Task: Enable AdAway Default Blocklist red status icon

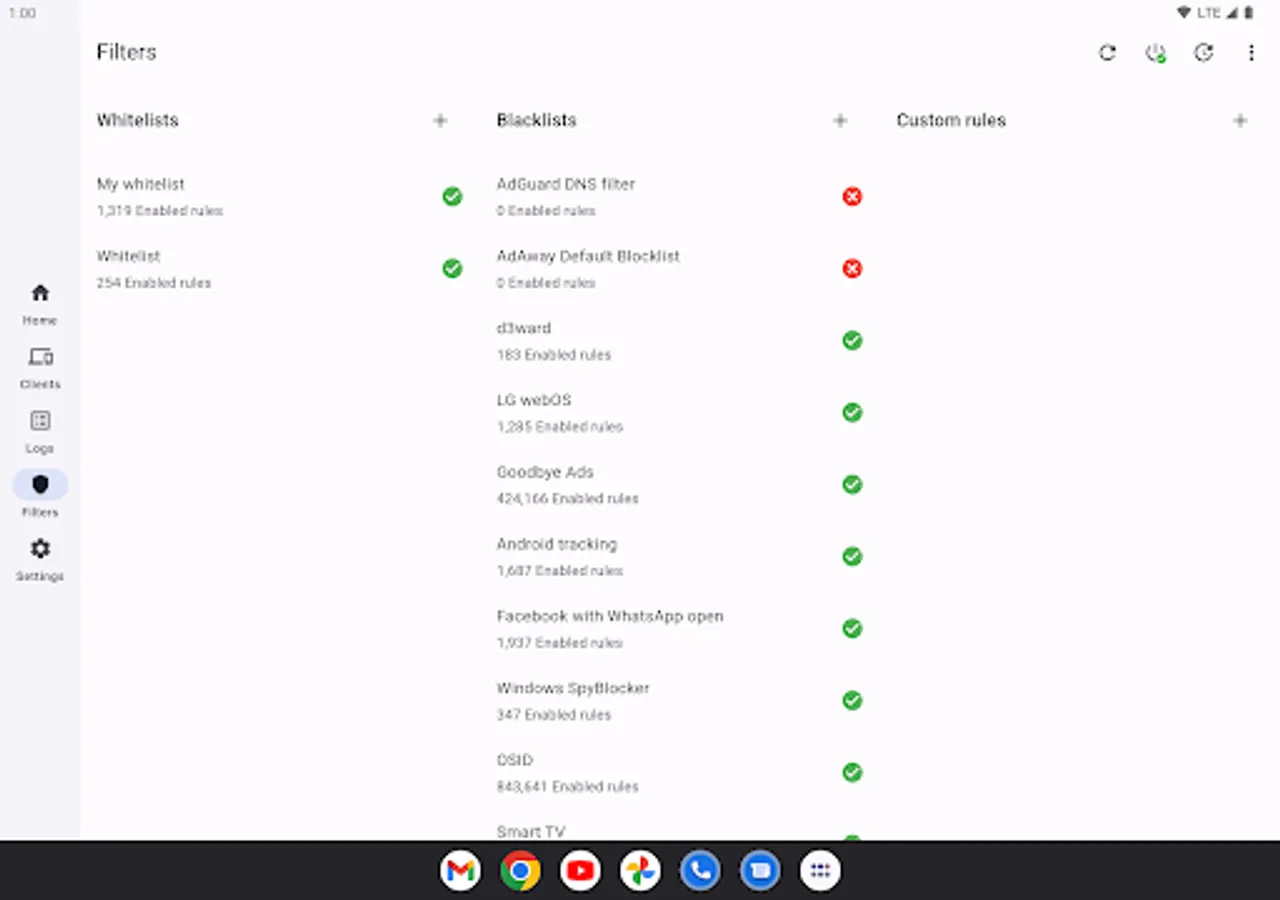Action: [x=852, y=269]
